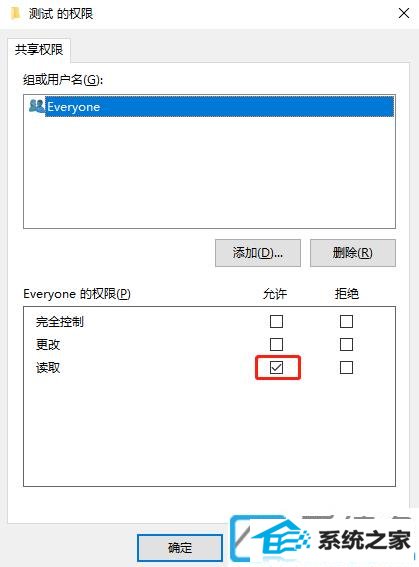Screen dimensions: 419x567
Task: Check Deny box for 读取 permission
Action: pos(346,368)
